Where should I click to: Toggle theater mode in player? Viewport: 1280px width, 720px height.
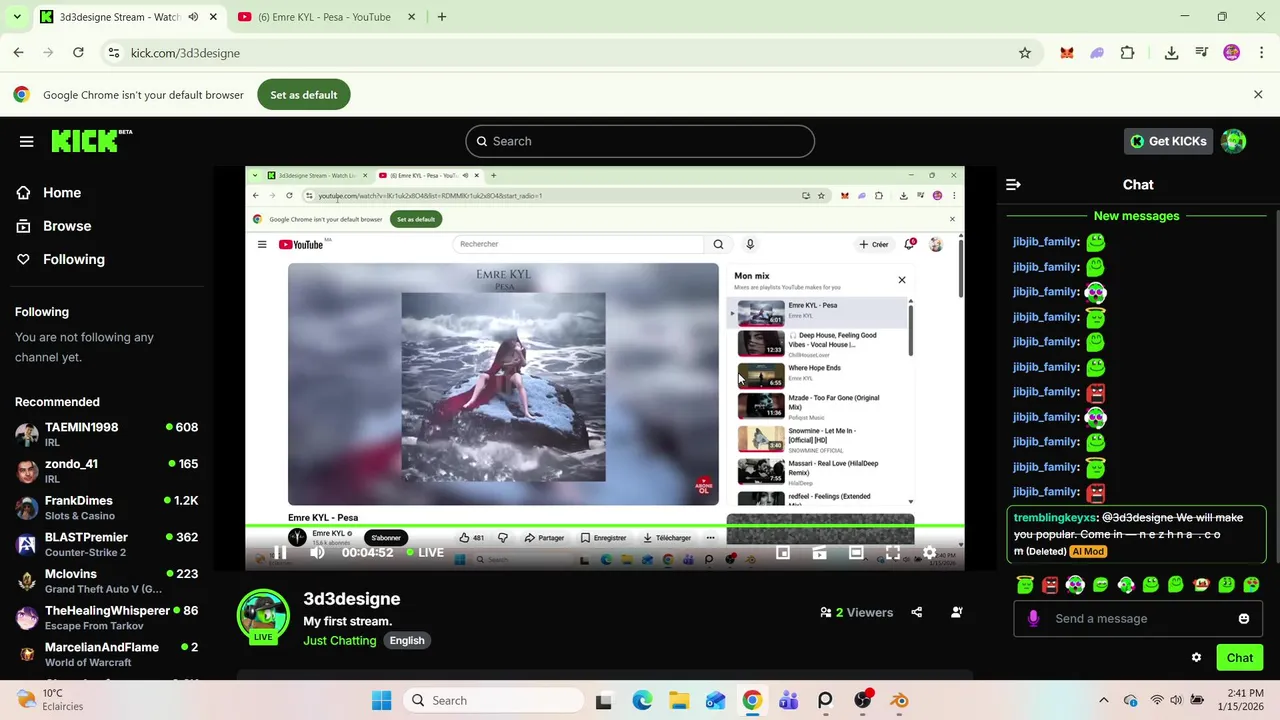[856, 552]
